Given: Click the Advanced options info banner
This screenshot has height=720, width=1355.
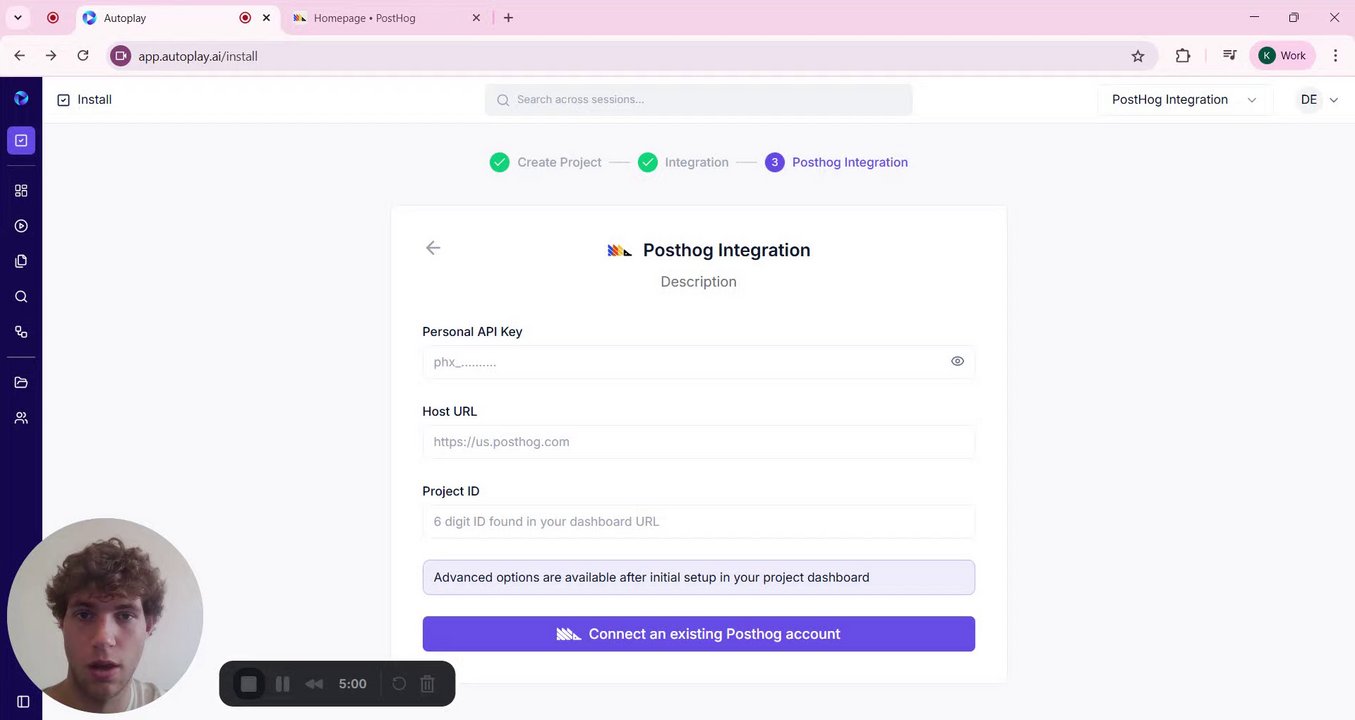Looking at the screenshot, I should (698, 577).
